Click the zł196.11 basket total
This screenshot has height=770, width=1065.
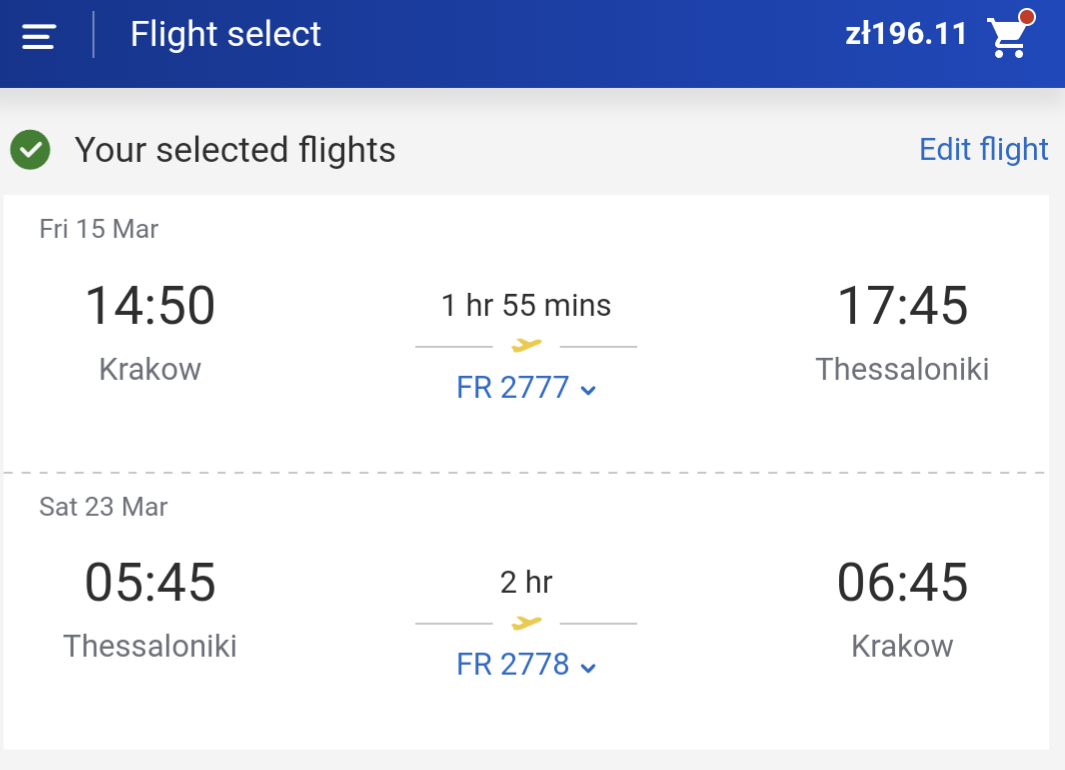point(905,34)
